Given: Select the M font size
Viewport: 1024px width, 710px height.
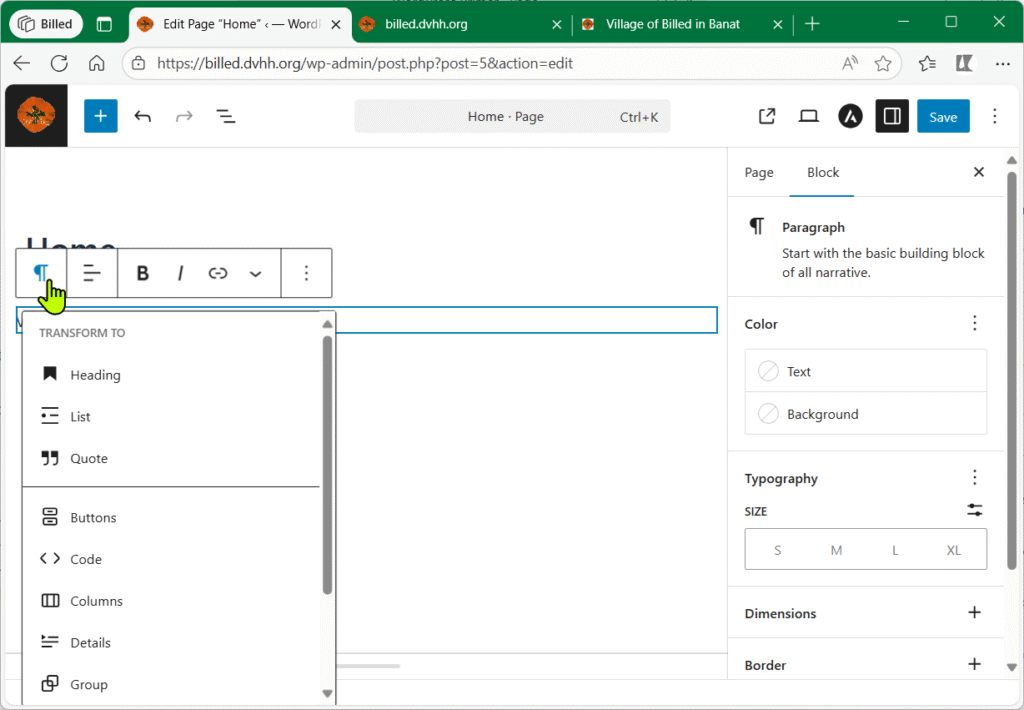Looking at the screenshot, I should coord(836,550).
